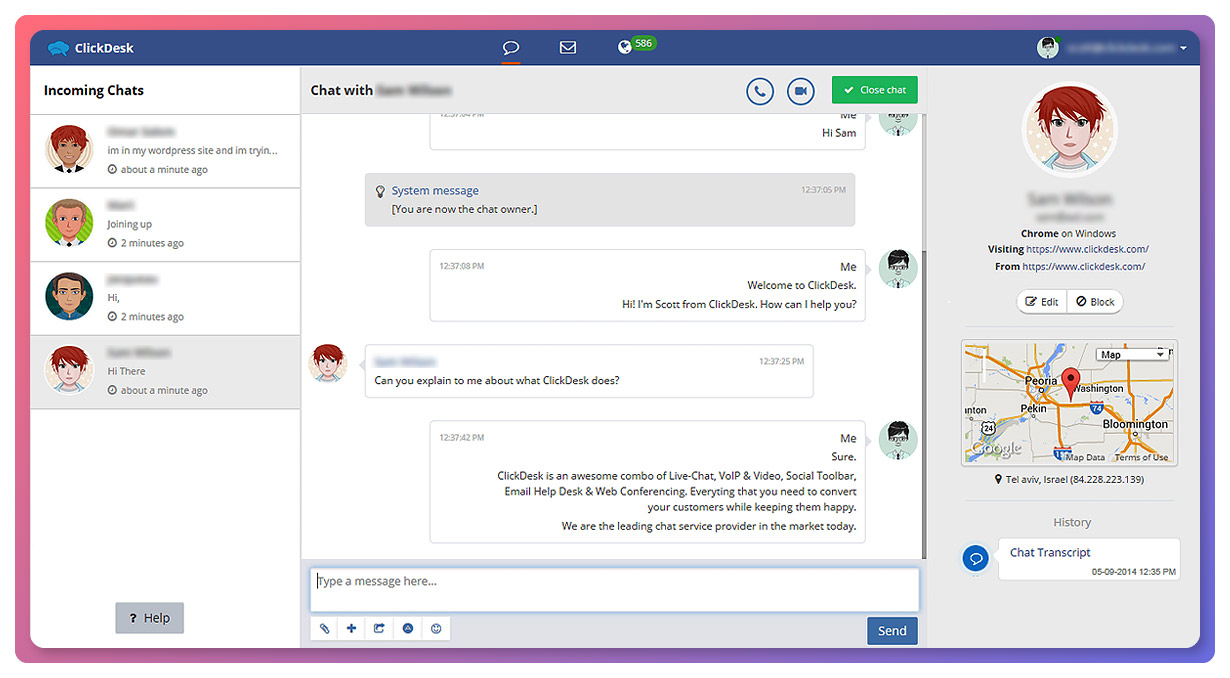Start a voice call with the visitor
This screenshot has height=678, width=1230.
click(760, 91)
